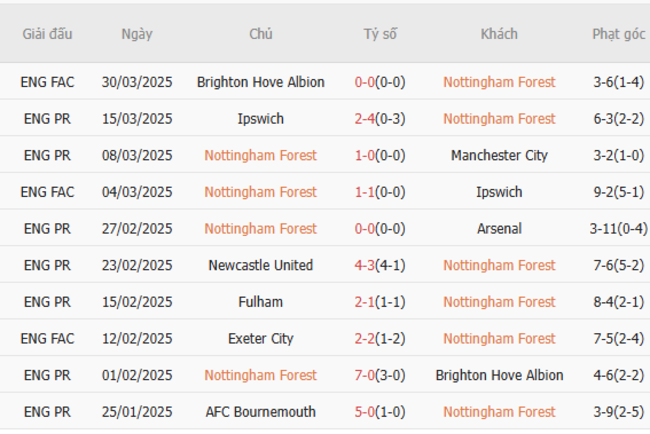Open the Arsenal team link

tap(499, 229)
